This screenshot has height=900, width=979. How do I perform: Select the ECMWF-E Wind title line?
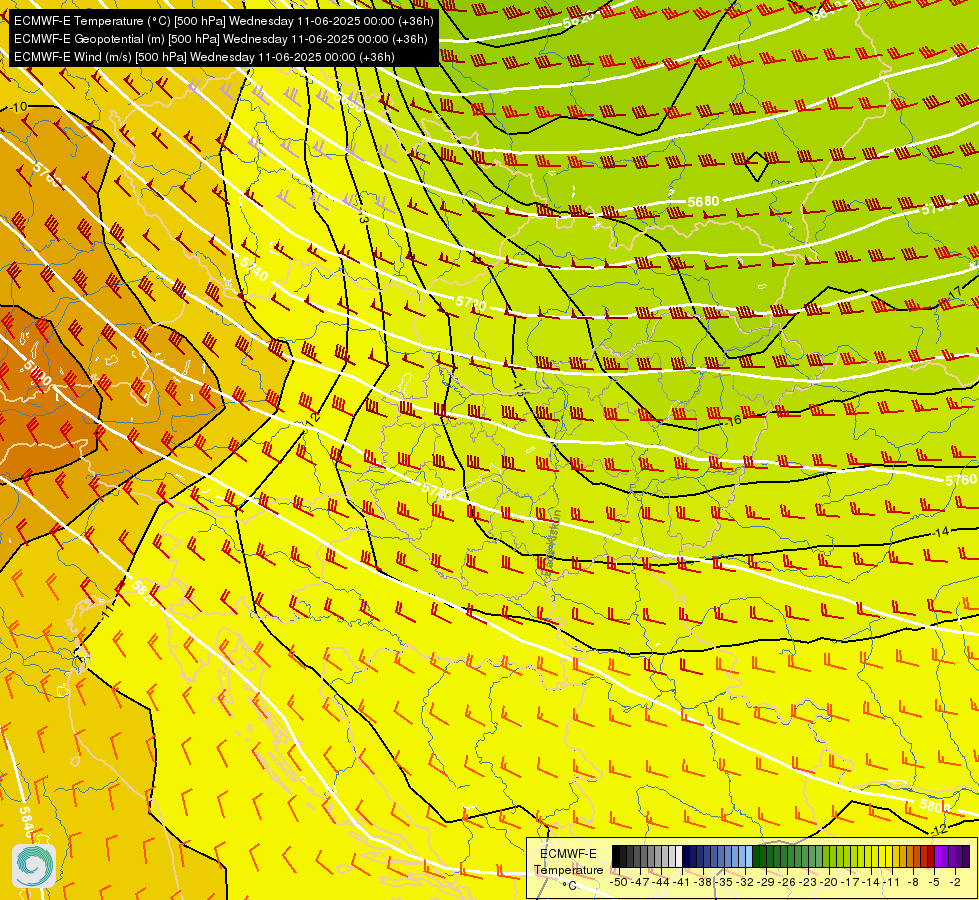point(204,57)
